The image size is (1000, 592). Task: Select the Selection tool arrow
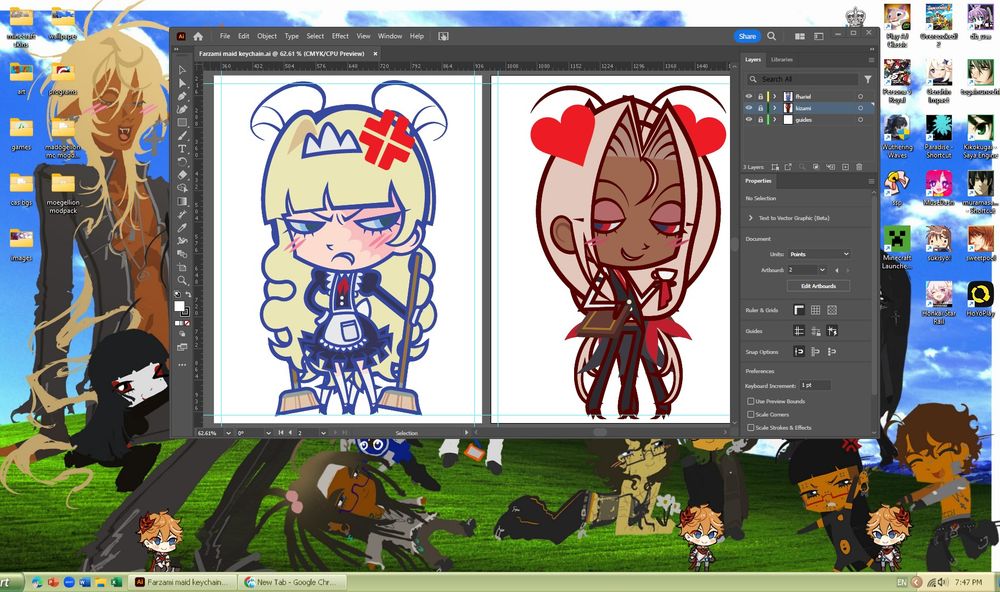click(182, 70)
